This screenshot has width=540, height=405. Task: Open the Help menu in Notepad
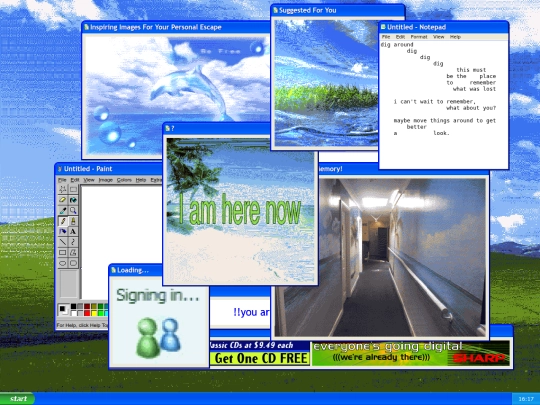[x=455, y=37]
